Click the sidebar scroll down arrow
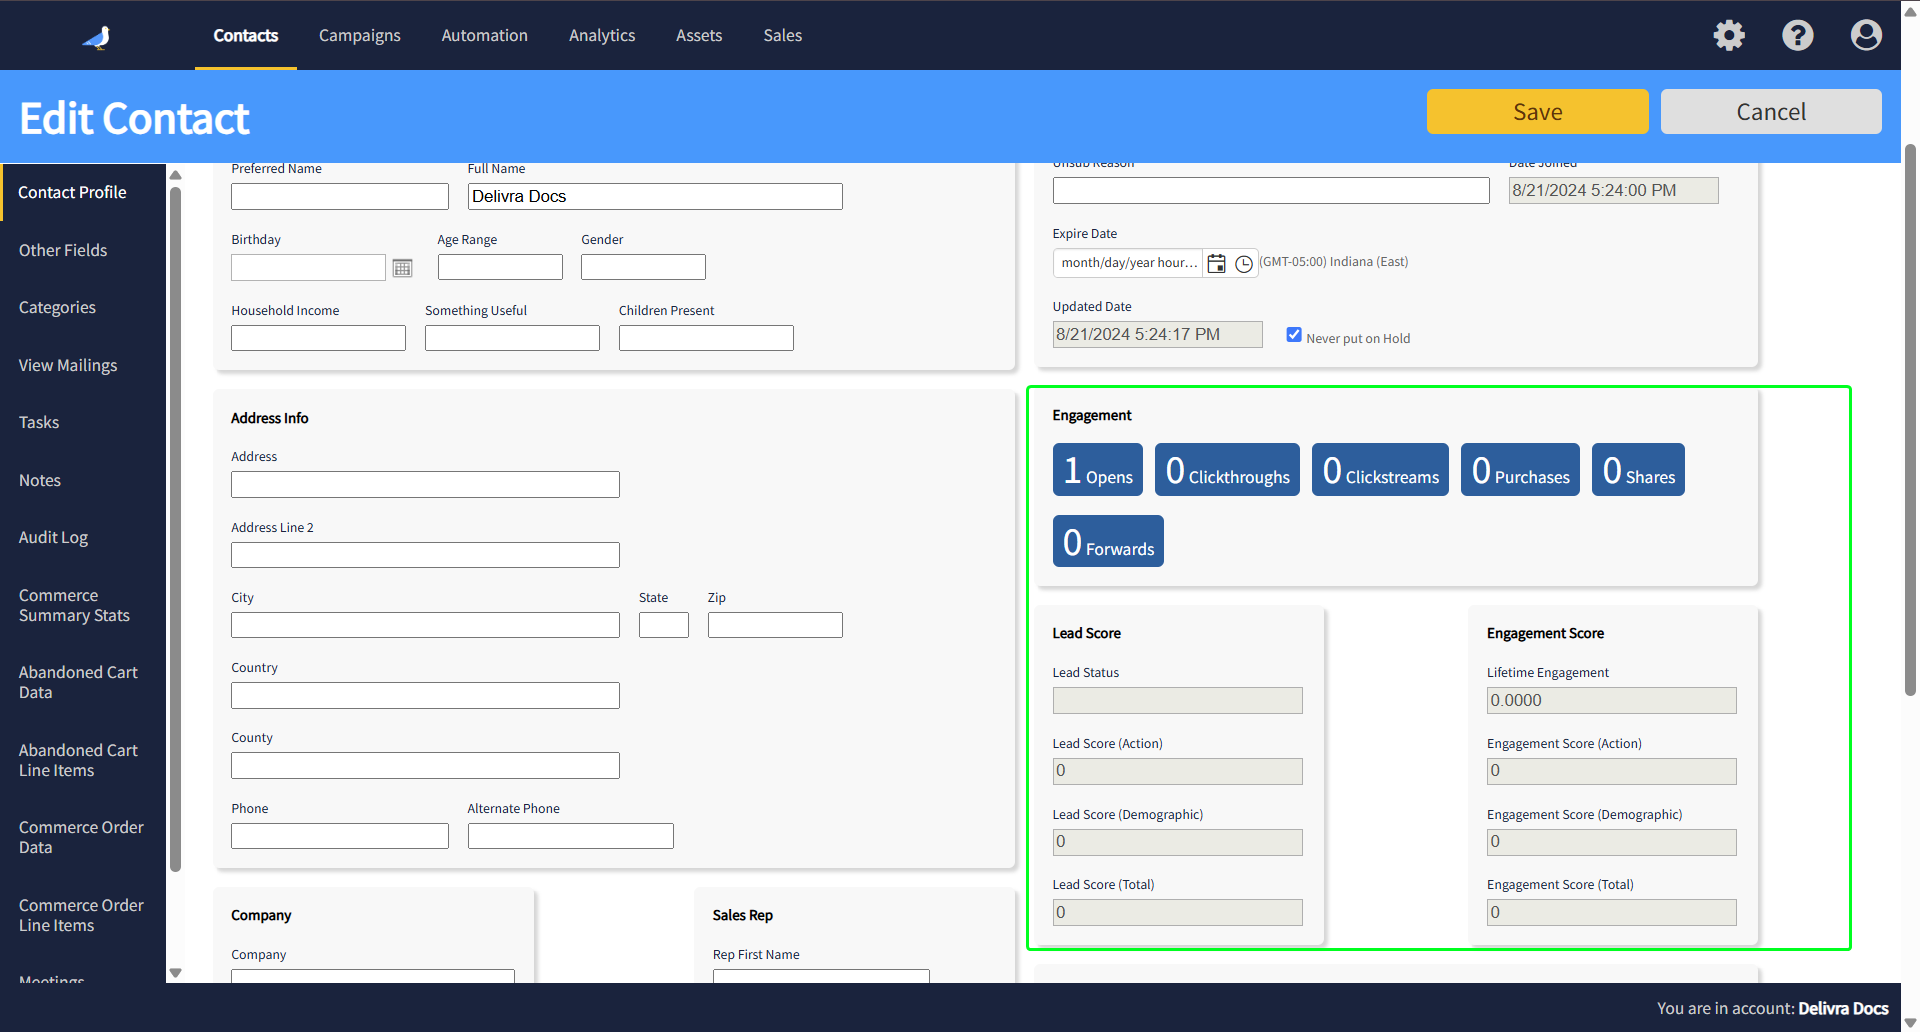The width and height of the screenshot is (1920, 1032). pos(176,972)
